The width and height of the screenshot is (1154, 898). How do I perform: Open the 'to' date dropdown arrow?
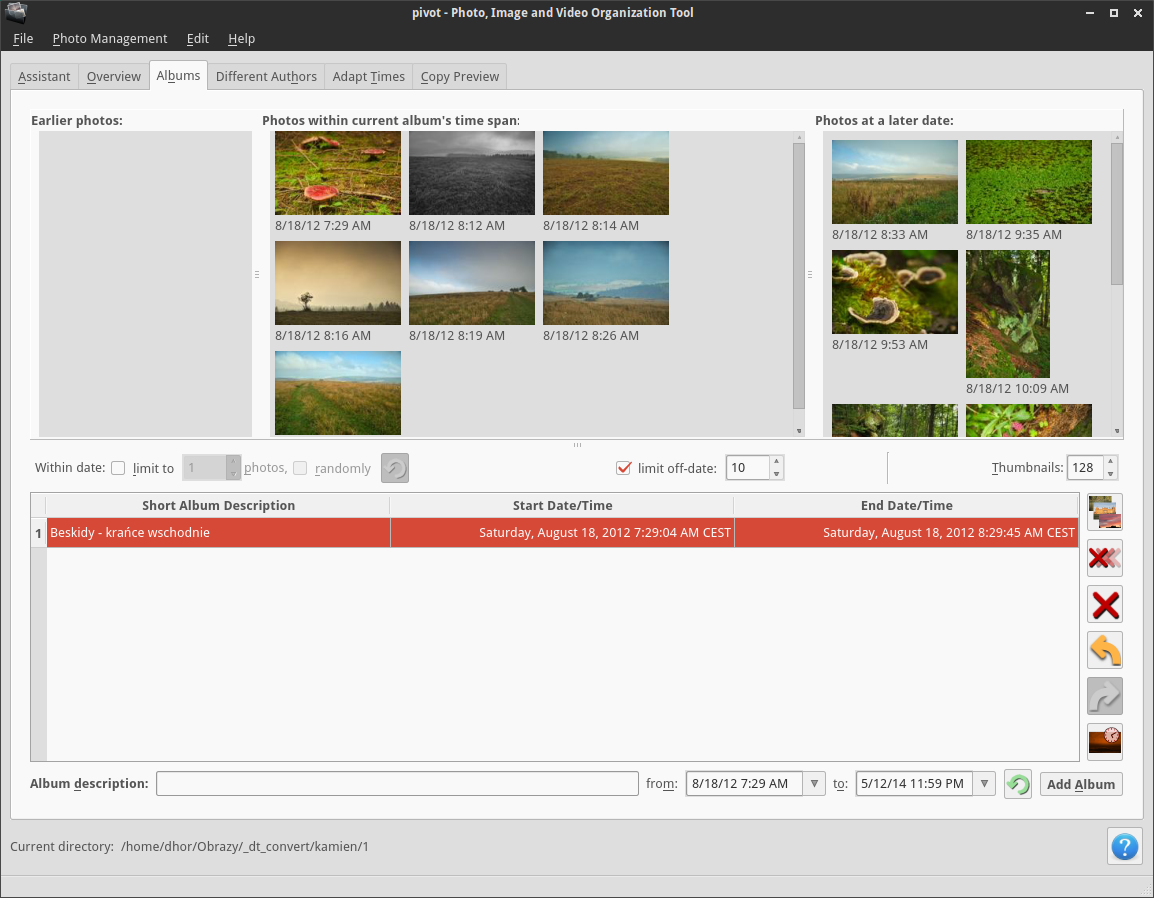point(984,784)
